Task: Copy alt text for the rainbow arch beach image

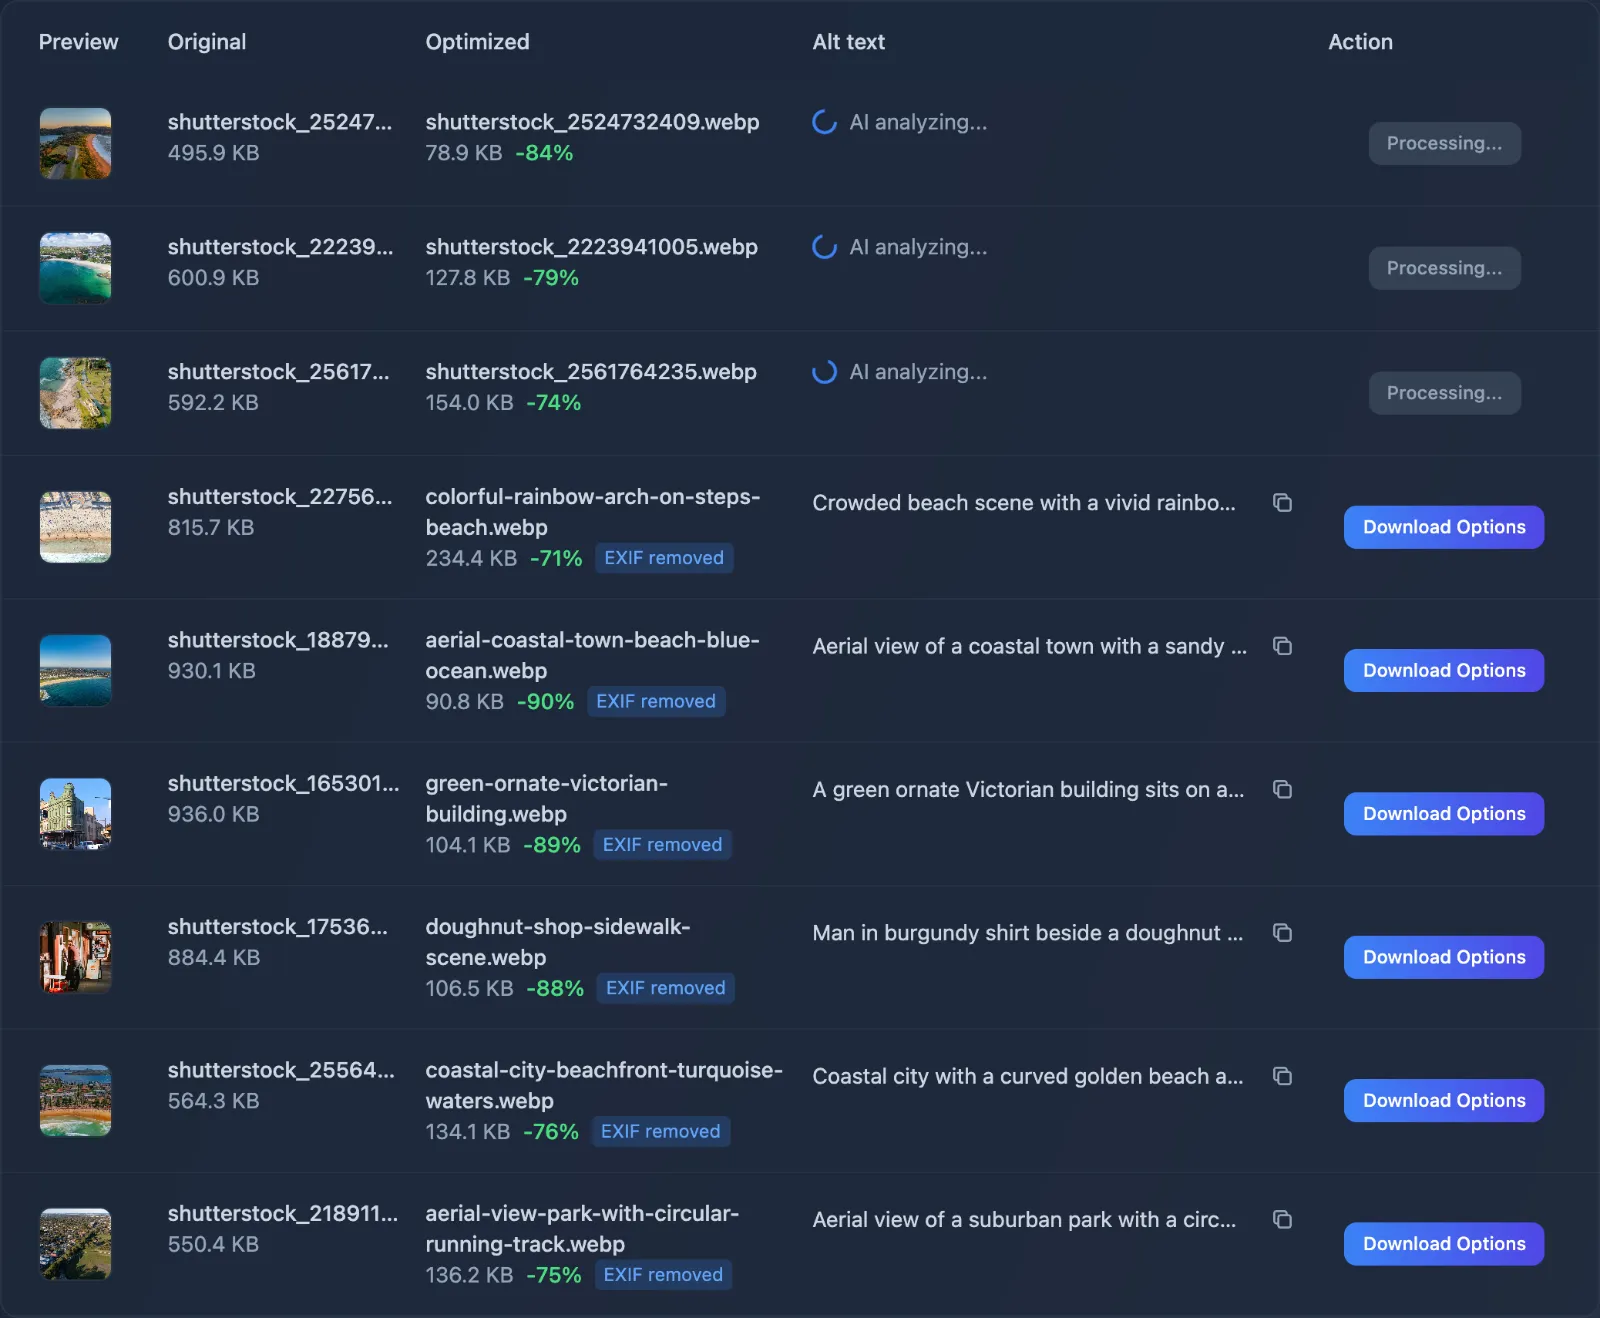Action: click(1283, 503)
